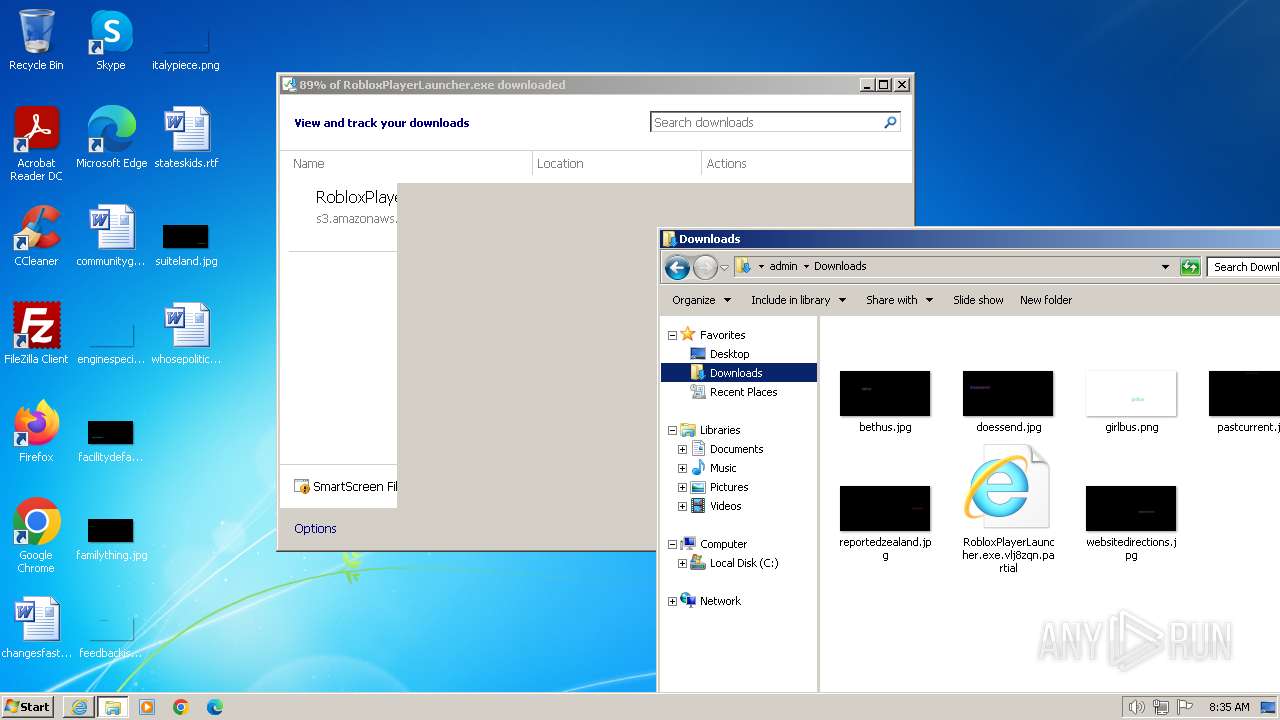Click the network tray icon

(x=1160, y=707)
